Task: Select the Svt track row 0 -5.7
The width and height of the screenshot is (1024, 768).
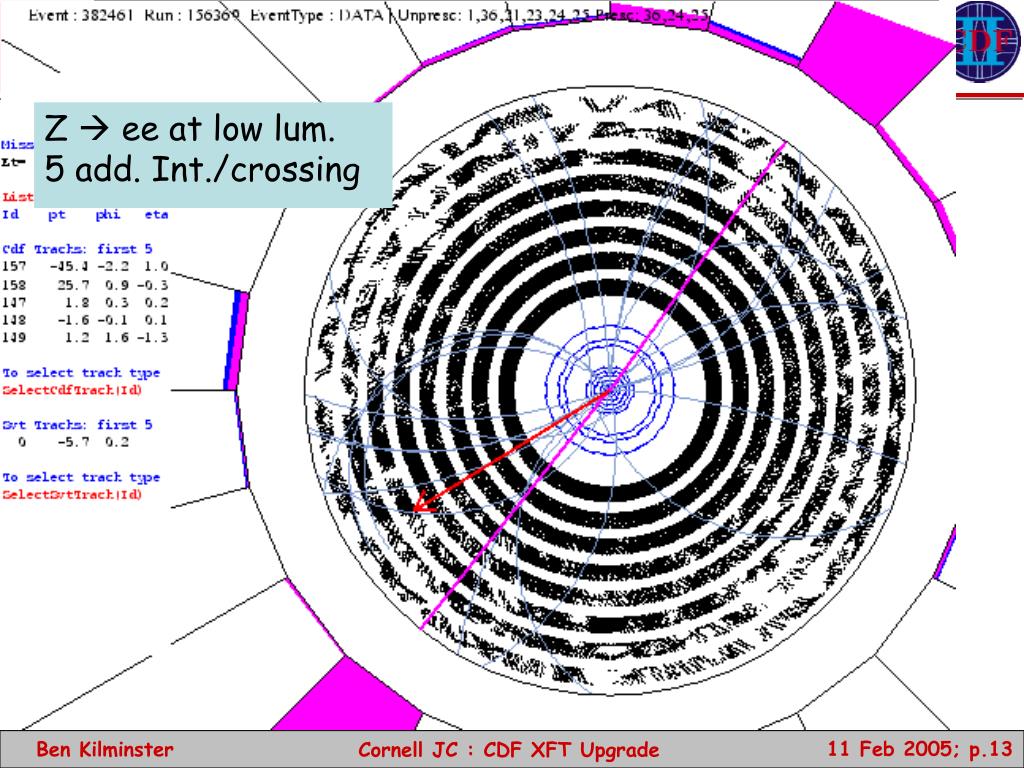Action: [x=73, y=442]
